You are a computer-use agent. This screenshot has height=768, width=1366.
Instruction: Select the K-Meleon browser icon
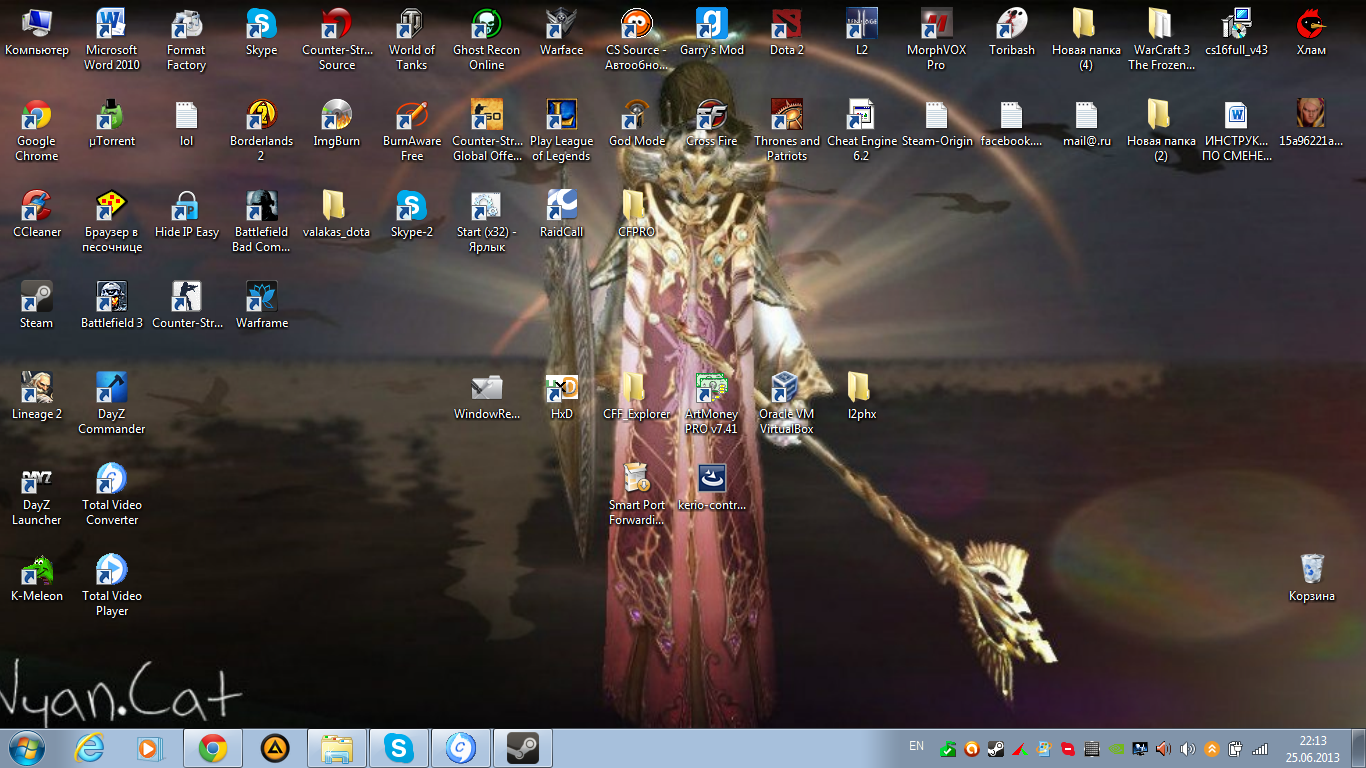coord(37,577)
